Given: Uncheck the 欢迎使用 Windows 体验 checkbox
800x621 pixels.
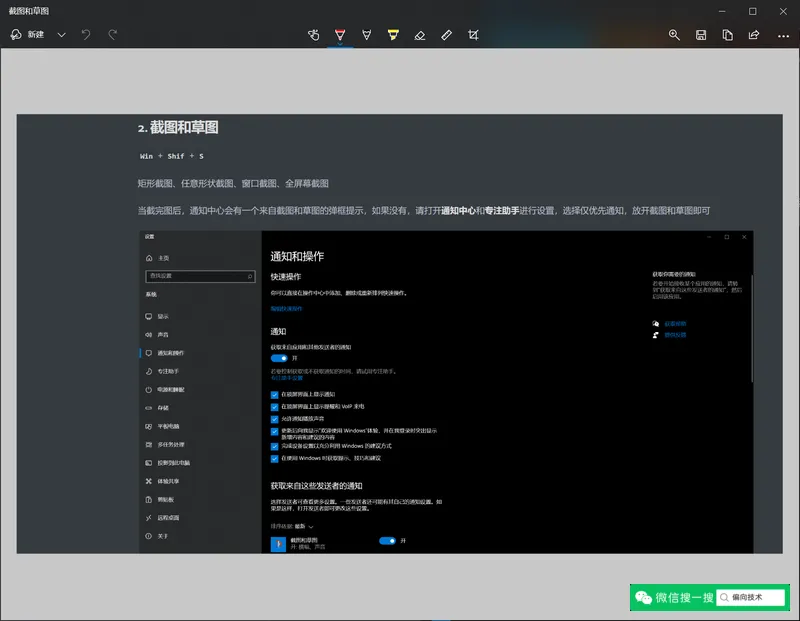Looking at the screenshot, I should (274, 432).
